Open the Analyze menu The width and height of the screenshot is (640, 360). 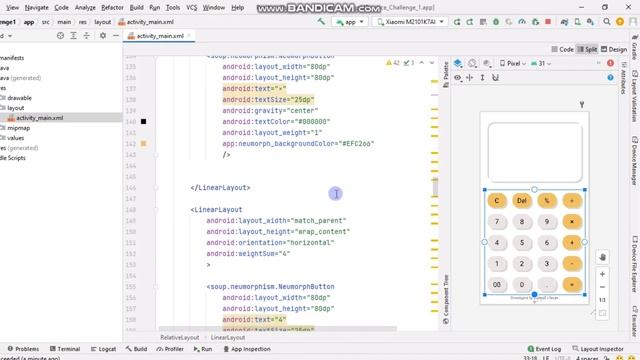[85, 7]
